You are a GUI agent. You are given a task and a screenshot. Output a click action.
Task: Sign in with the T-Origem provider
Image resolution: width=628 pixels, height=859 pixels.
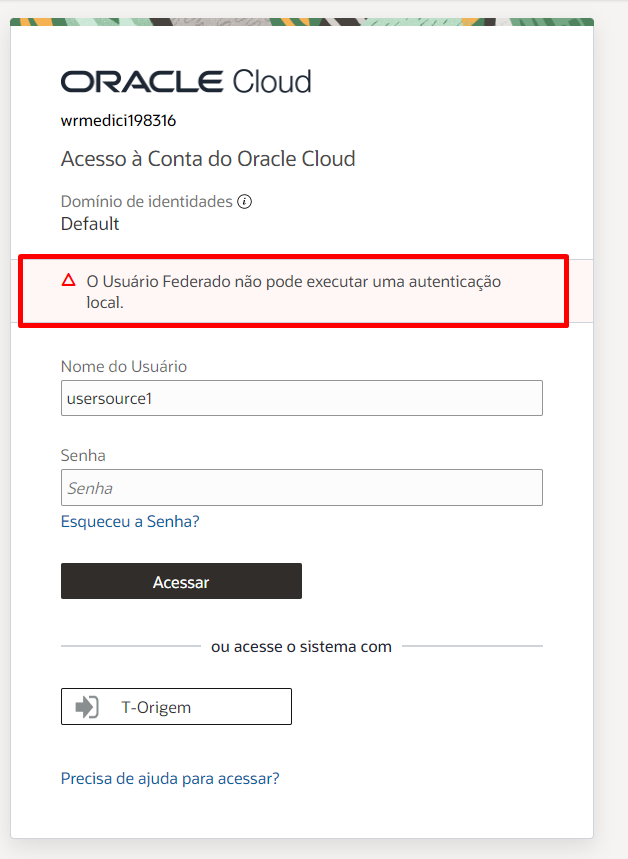(x=176, y=707)
